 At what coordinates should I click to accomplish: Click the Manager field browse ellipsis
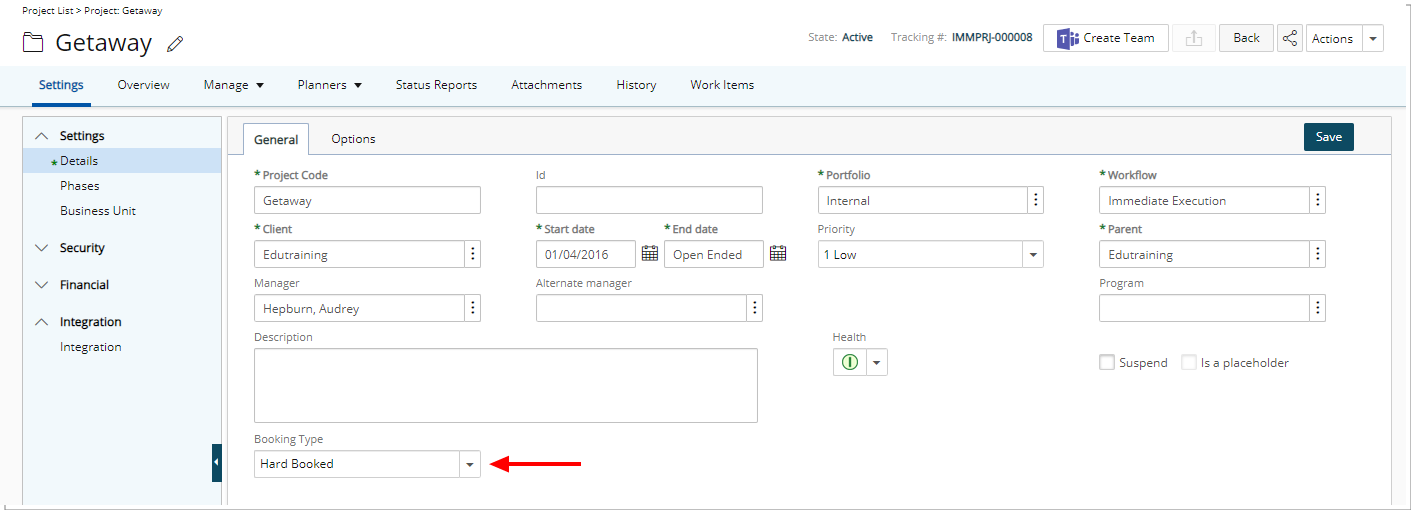(x=473, y=308)
